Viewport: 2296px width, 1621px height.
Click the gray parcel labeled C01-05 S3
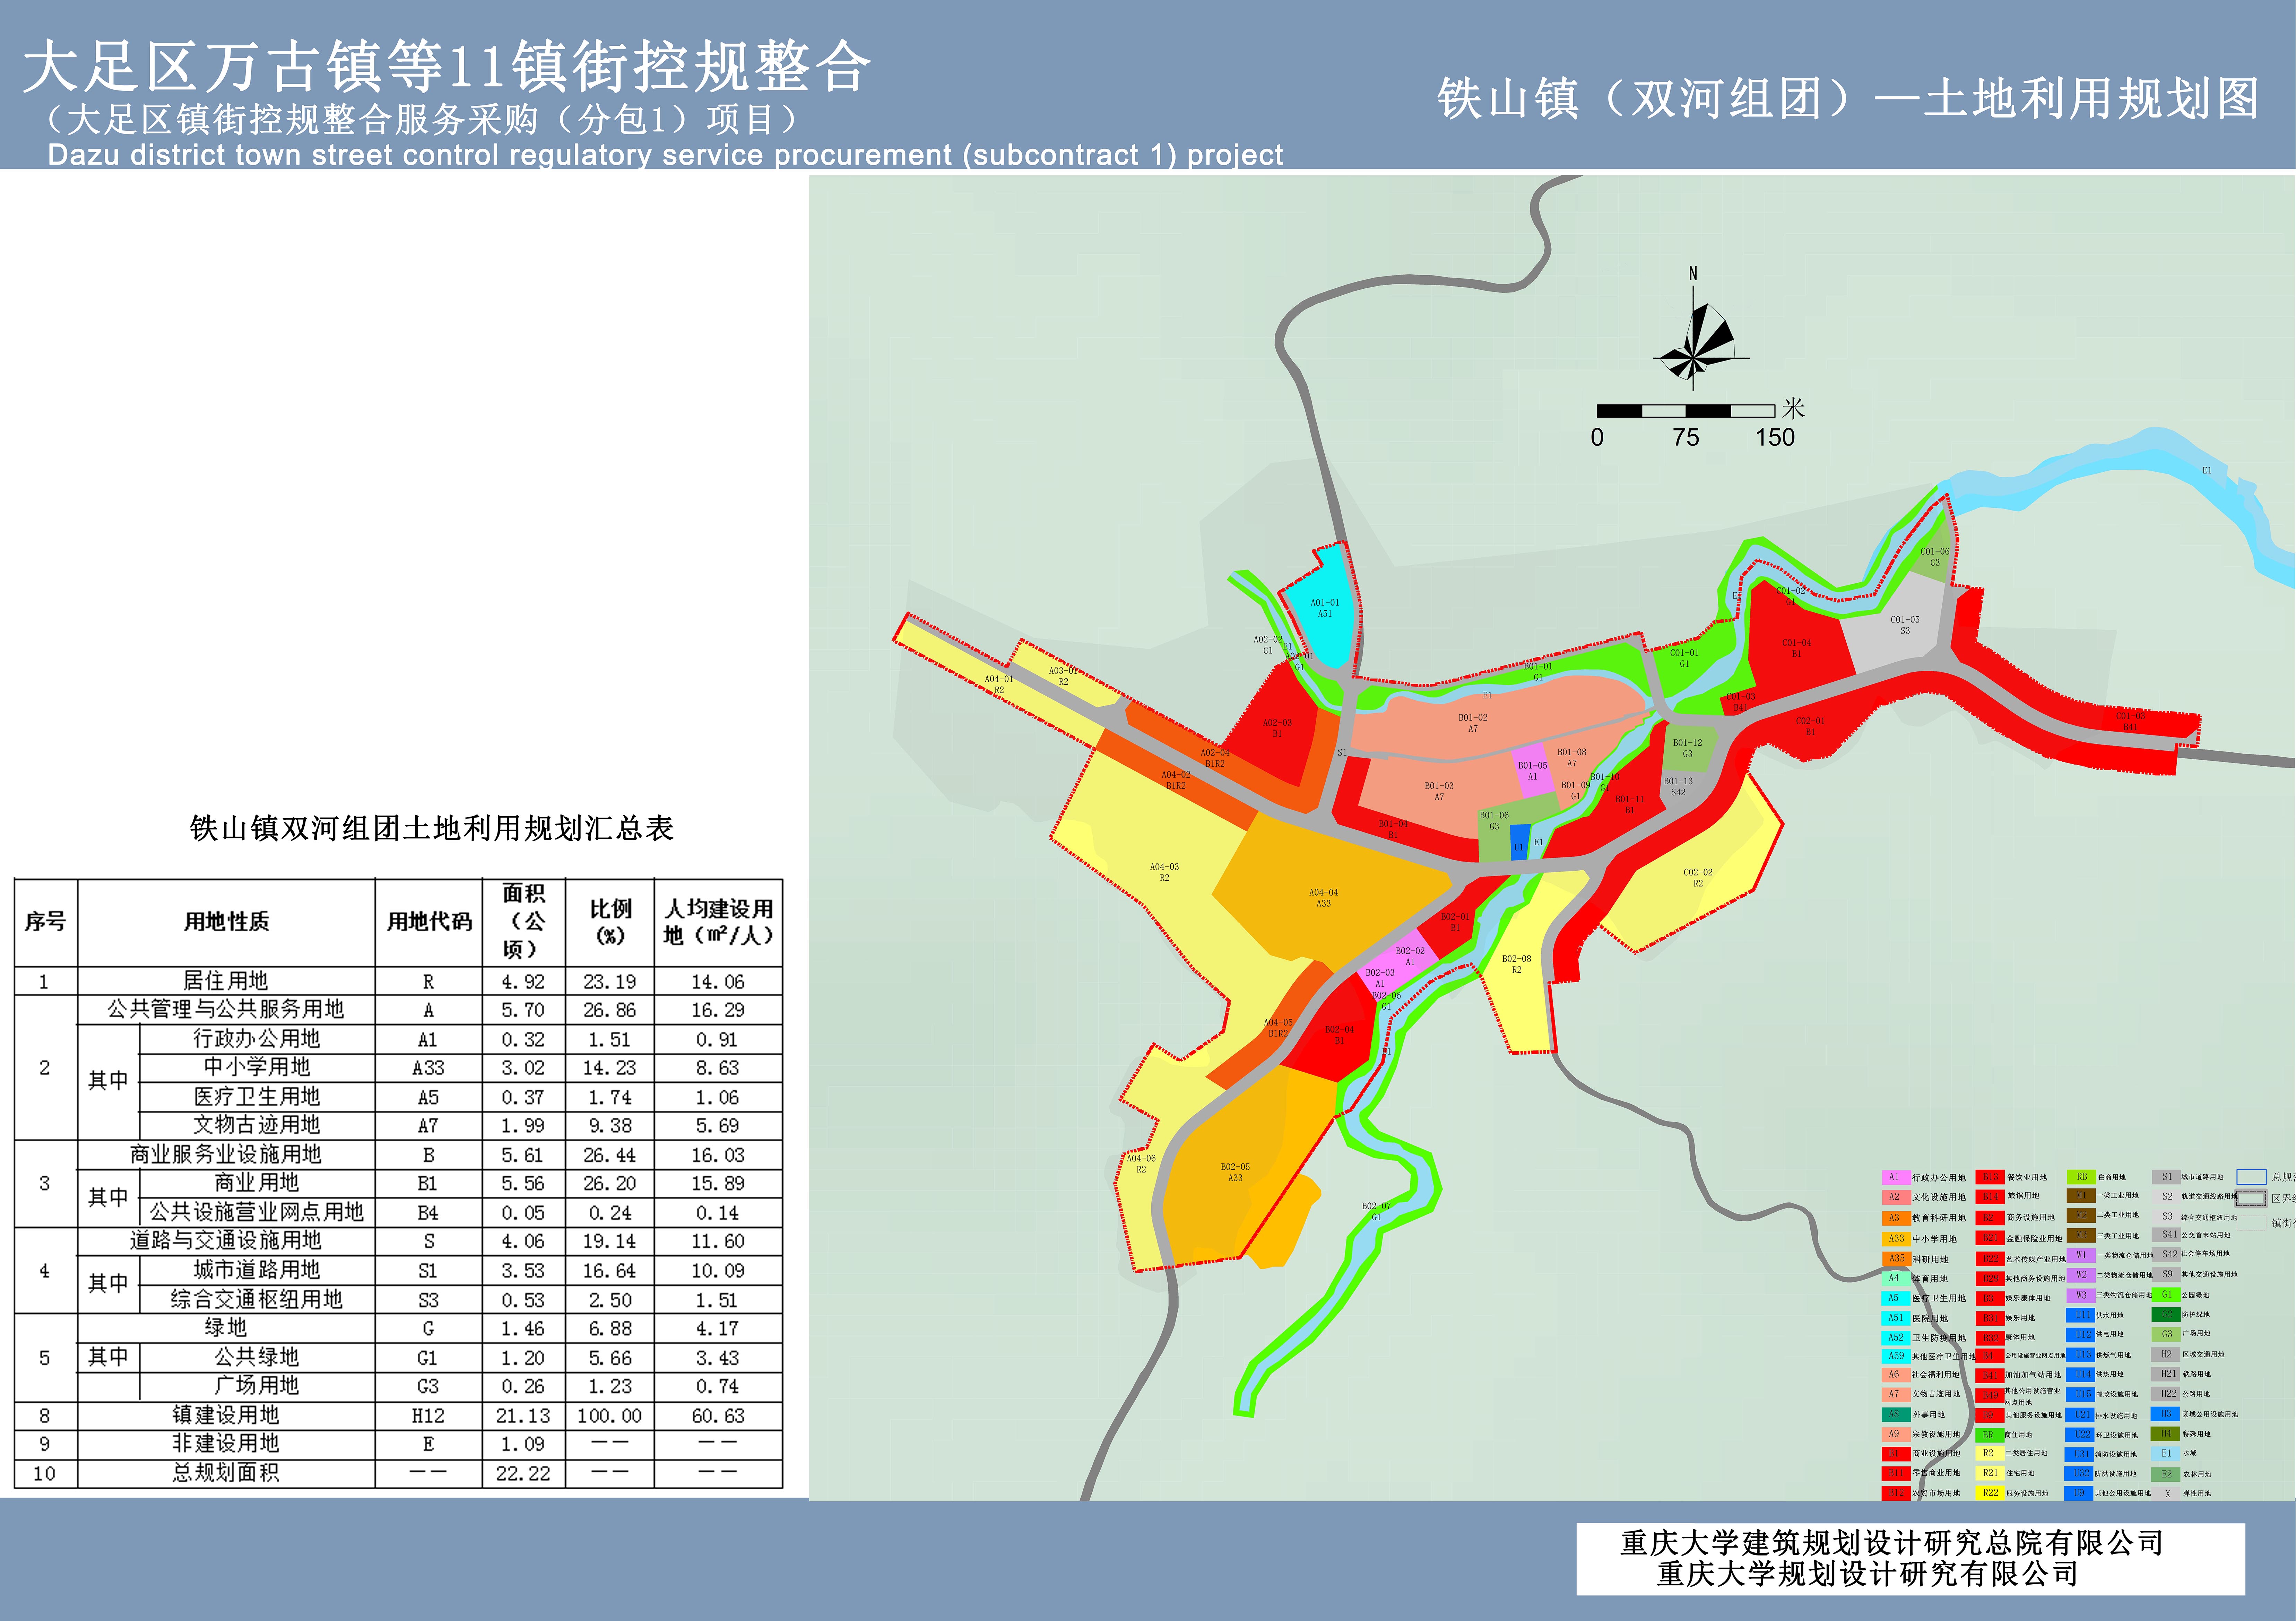[x=1904, y=625]
